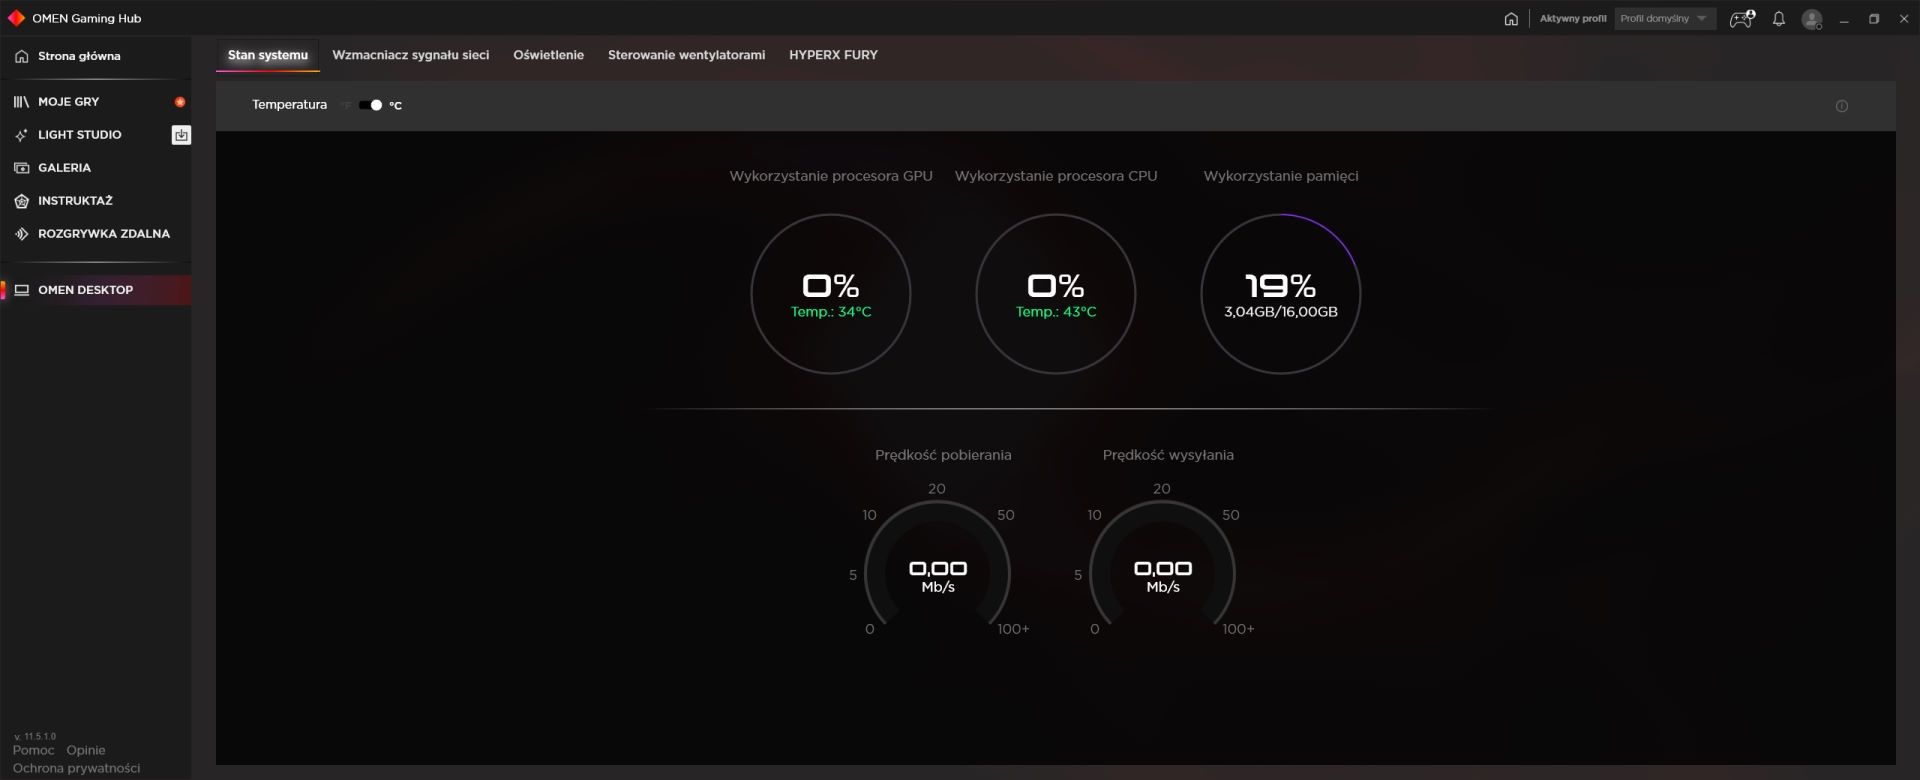The width and height of the screenshot is (1920, 780).
Task: Toggle temperature unit between °F and °C
Action: tap(371, 105)
